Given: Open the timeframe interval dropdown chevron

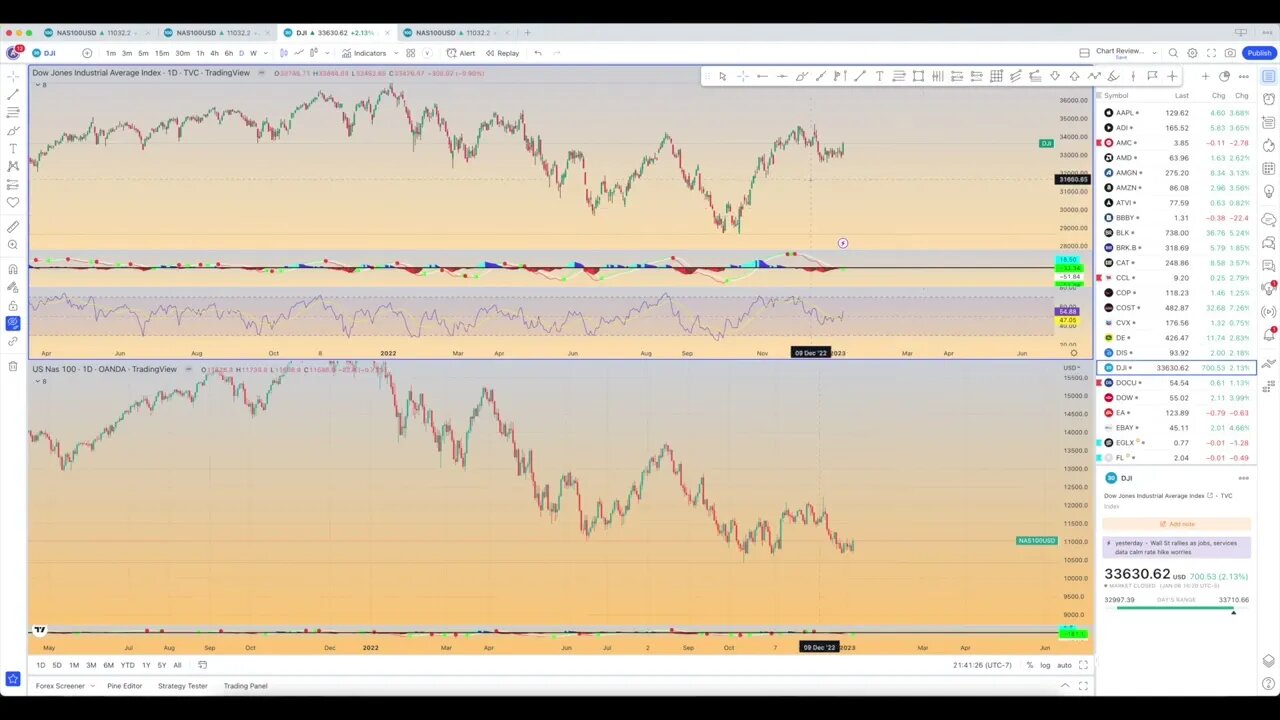Looking at the screenshot, I should tap(266, 53).
